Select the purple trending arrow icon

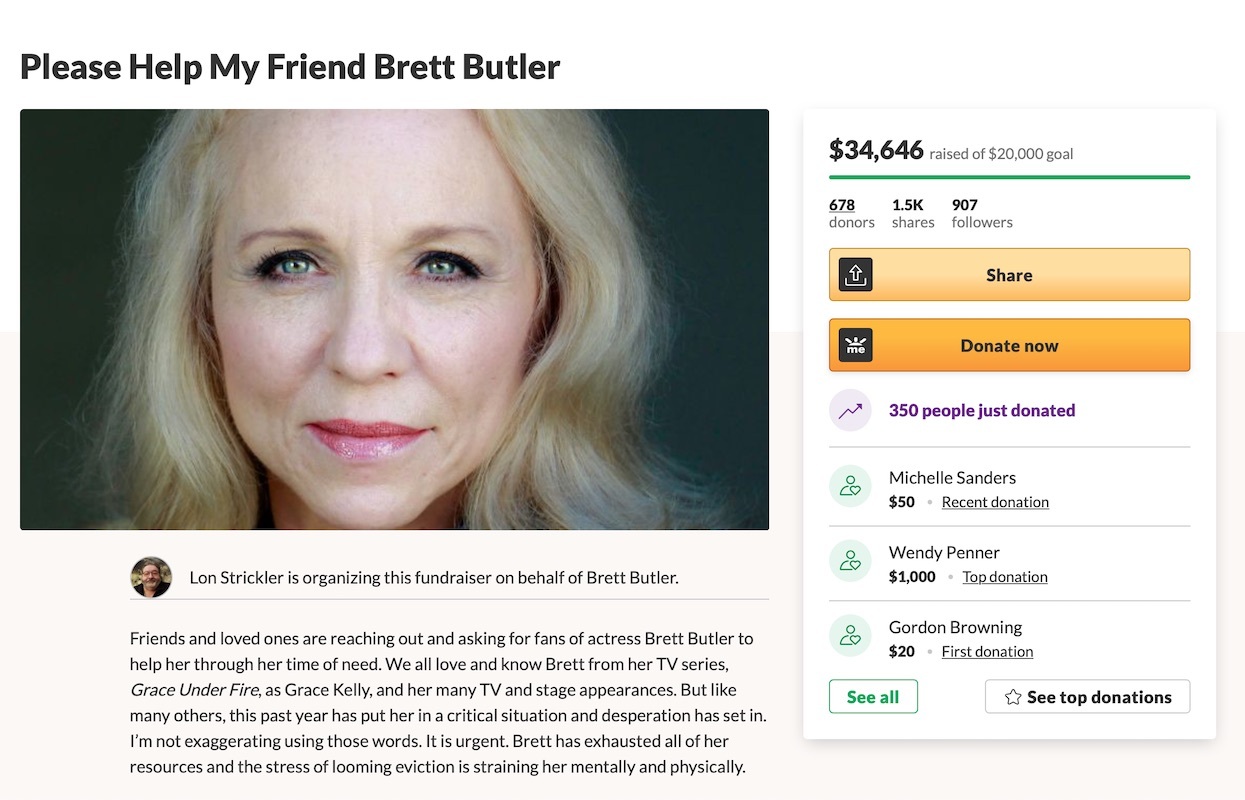pos(849,410)
